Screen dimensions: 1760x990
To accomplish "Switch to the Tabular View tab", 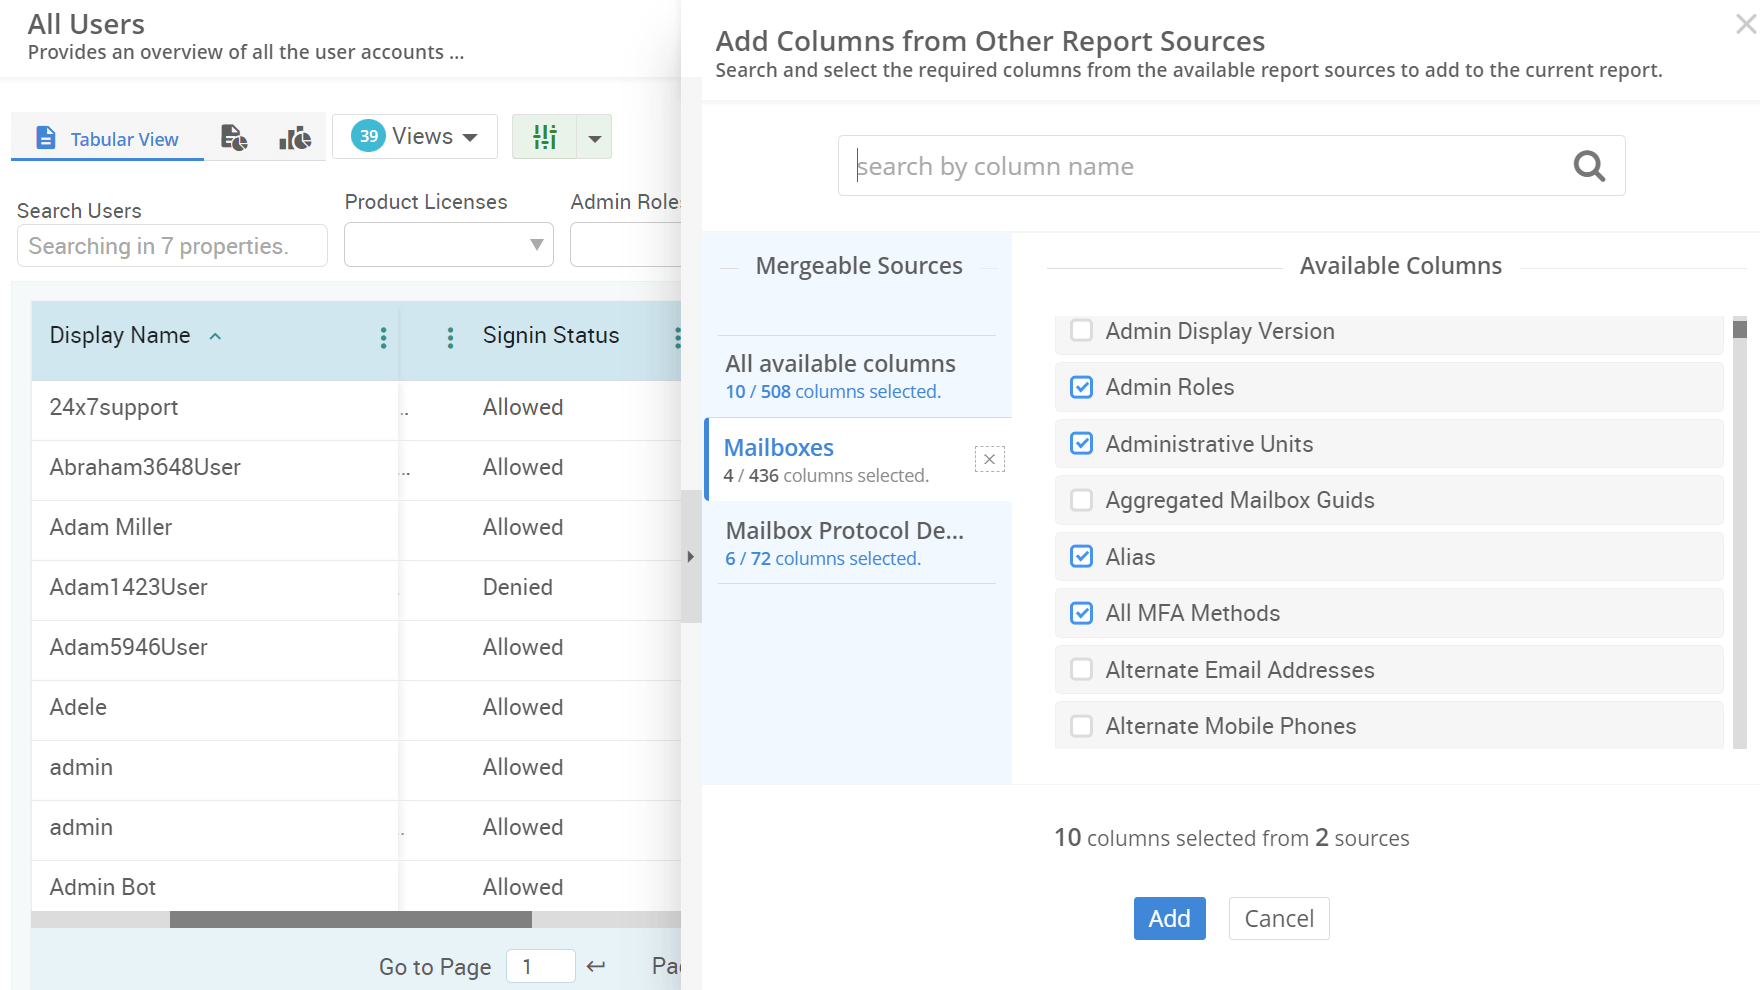I will point(122,138).
